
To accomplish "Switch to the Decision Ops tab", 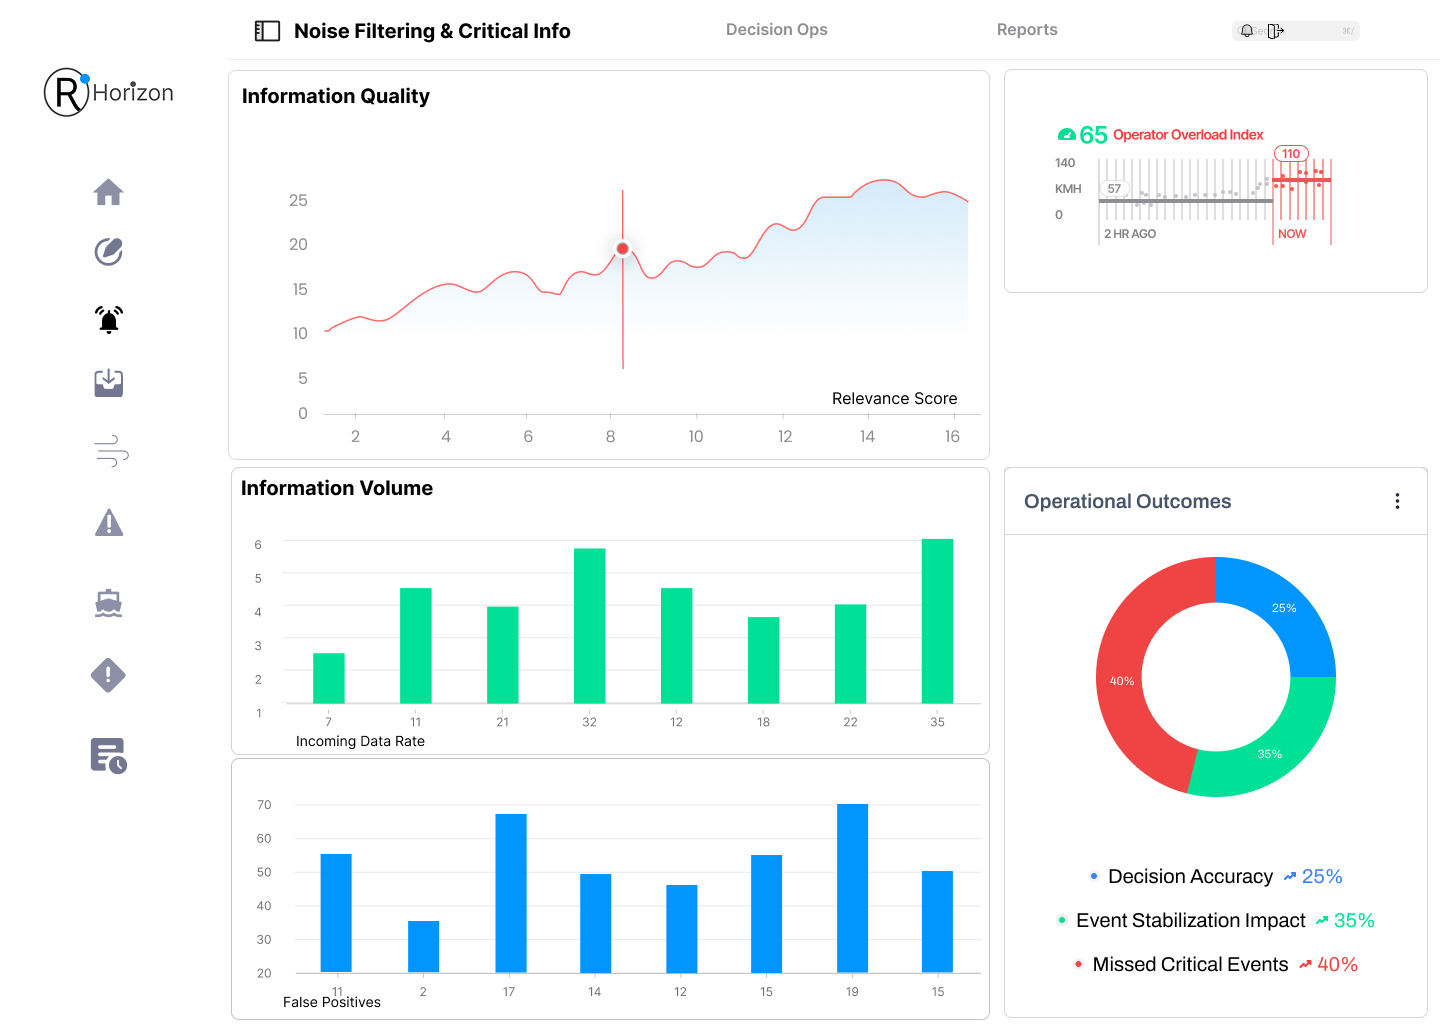I will [x=776, y=30].
